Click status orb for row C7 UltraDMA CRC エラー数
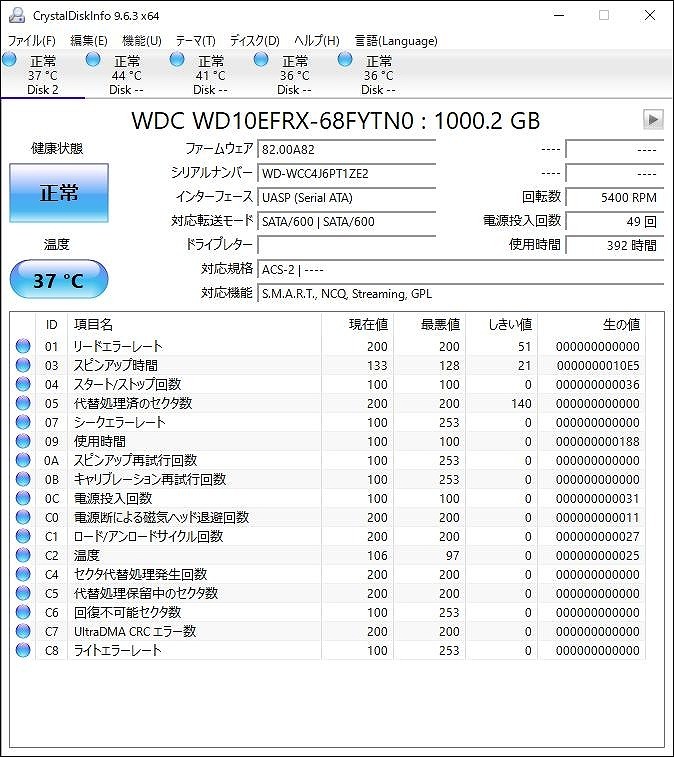674x757 pixels. [23, 631]
